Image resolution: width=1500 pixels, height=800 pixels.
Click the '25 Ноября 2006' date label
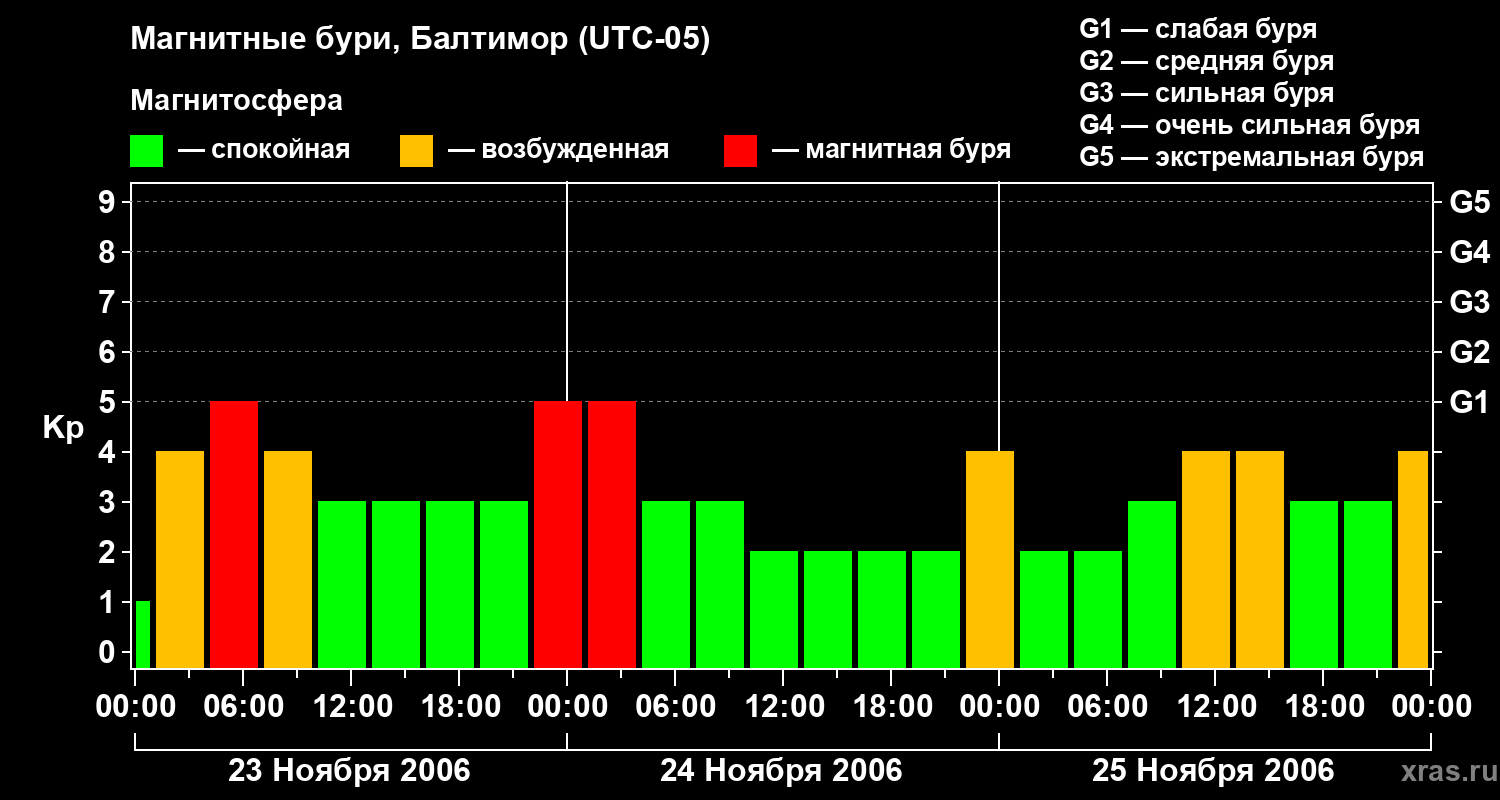1213,771
